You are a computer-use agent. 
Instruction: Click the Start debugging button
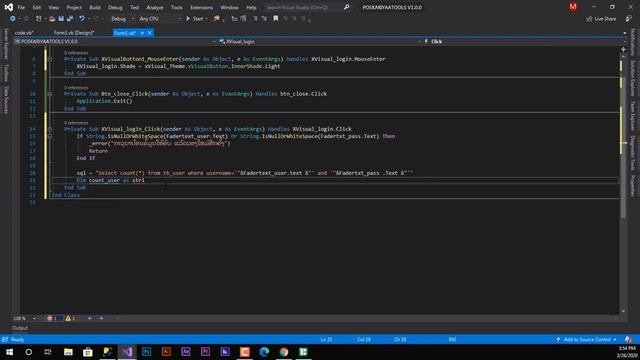point(196,19)
